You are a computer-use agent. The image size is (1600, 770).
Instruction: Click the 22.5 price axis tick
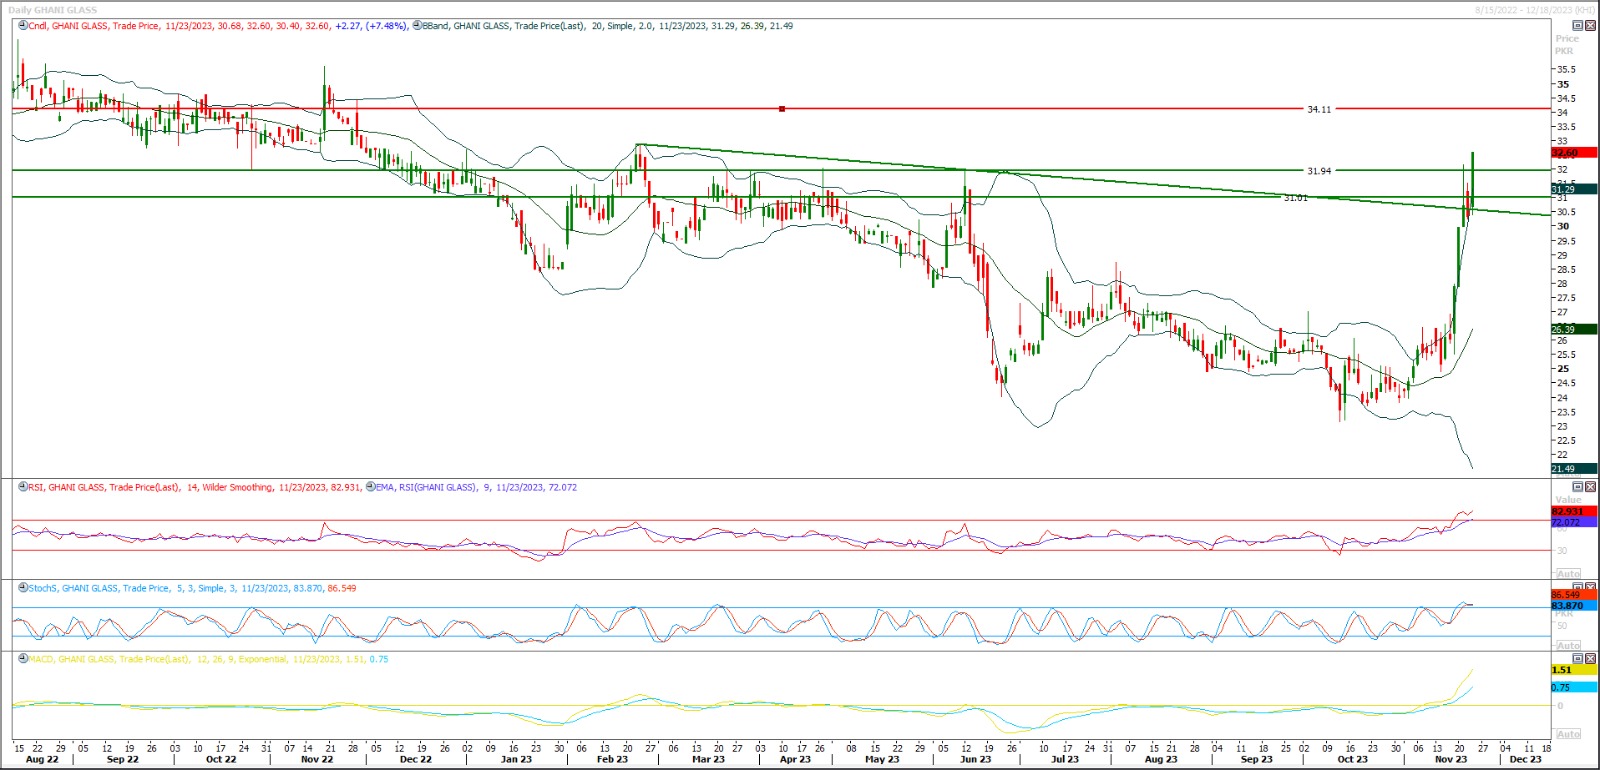pos(1566,441)
